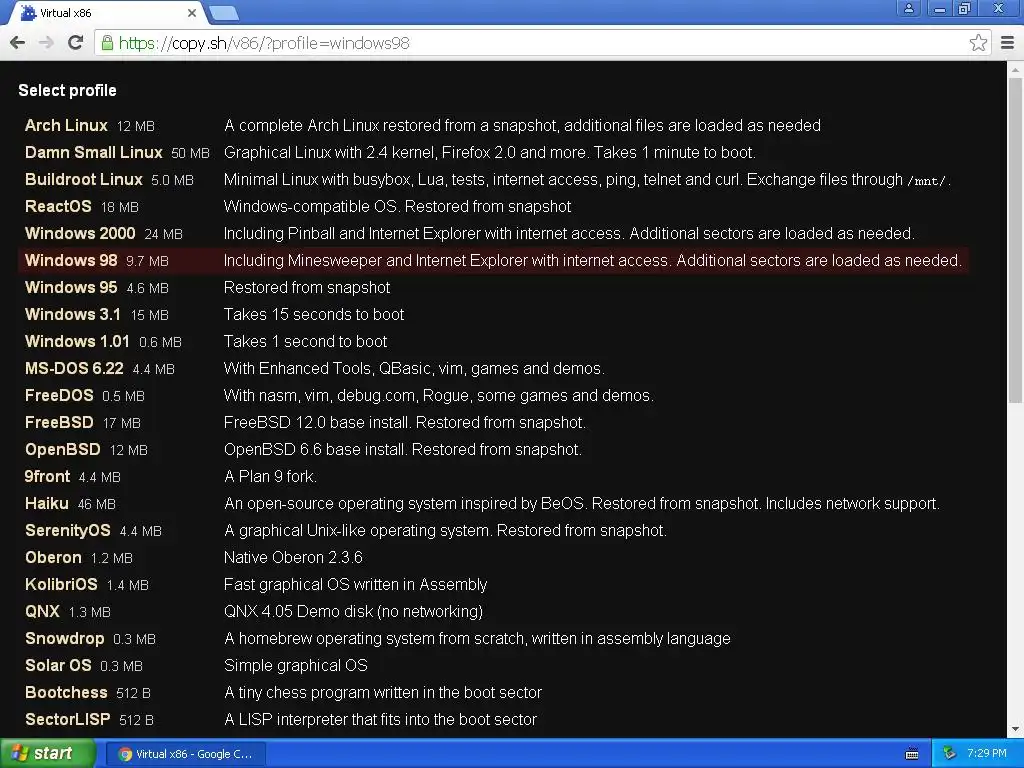Click the browser forward arrow
Viewport: 1024px width, 768px height.
point(46,43)
